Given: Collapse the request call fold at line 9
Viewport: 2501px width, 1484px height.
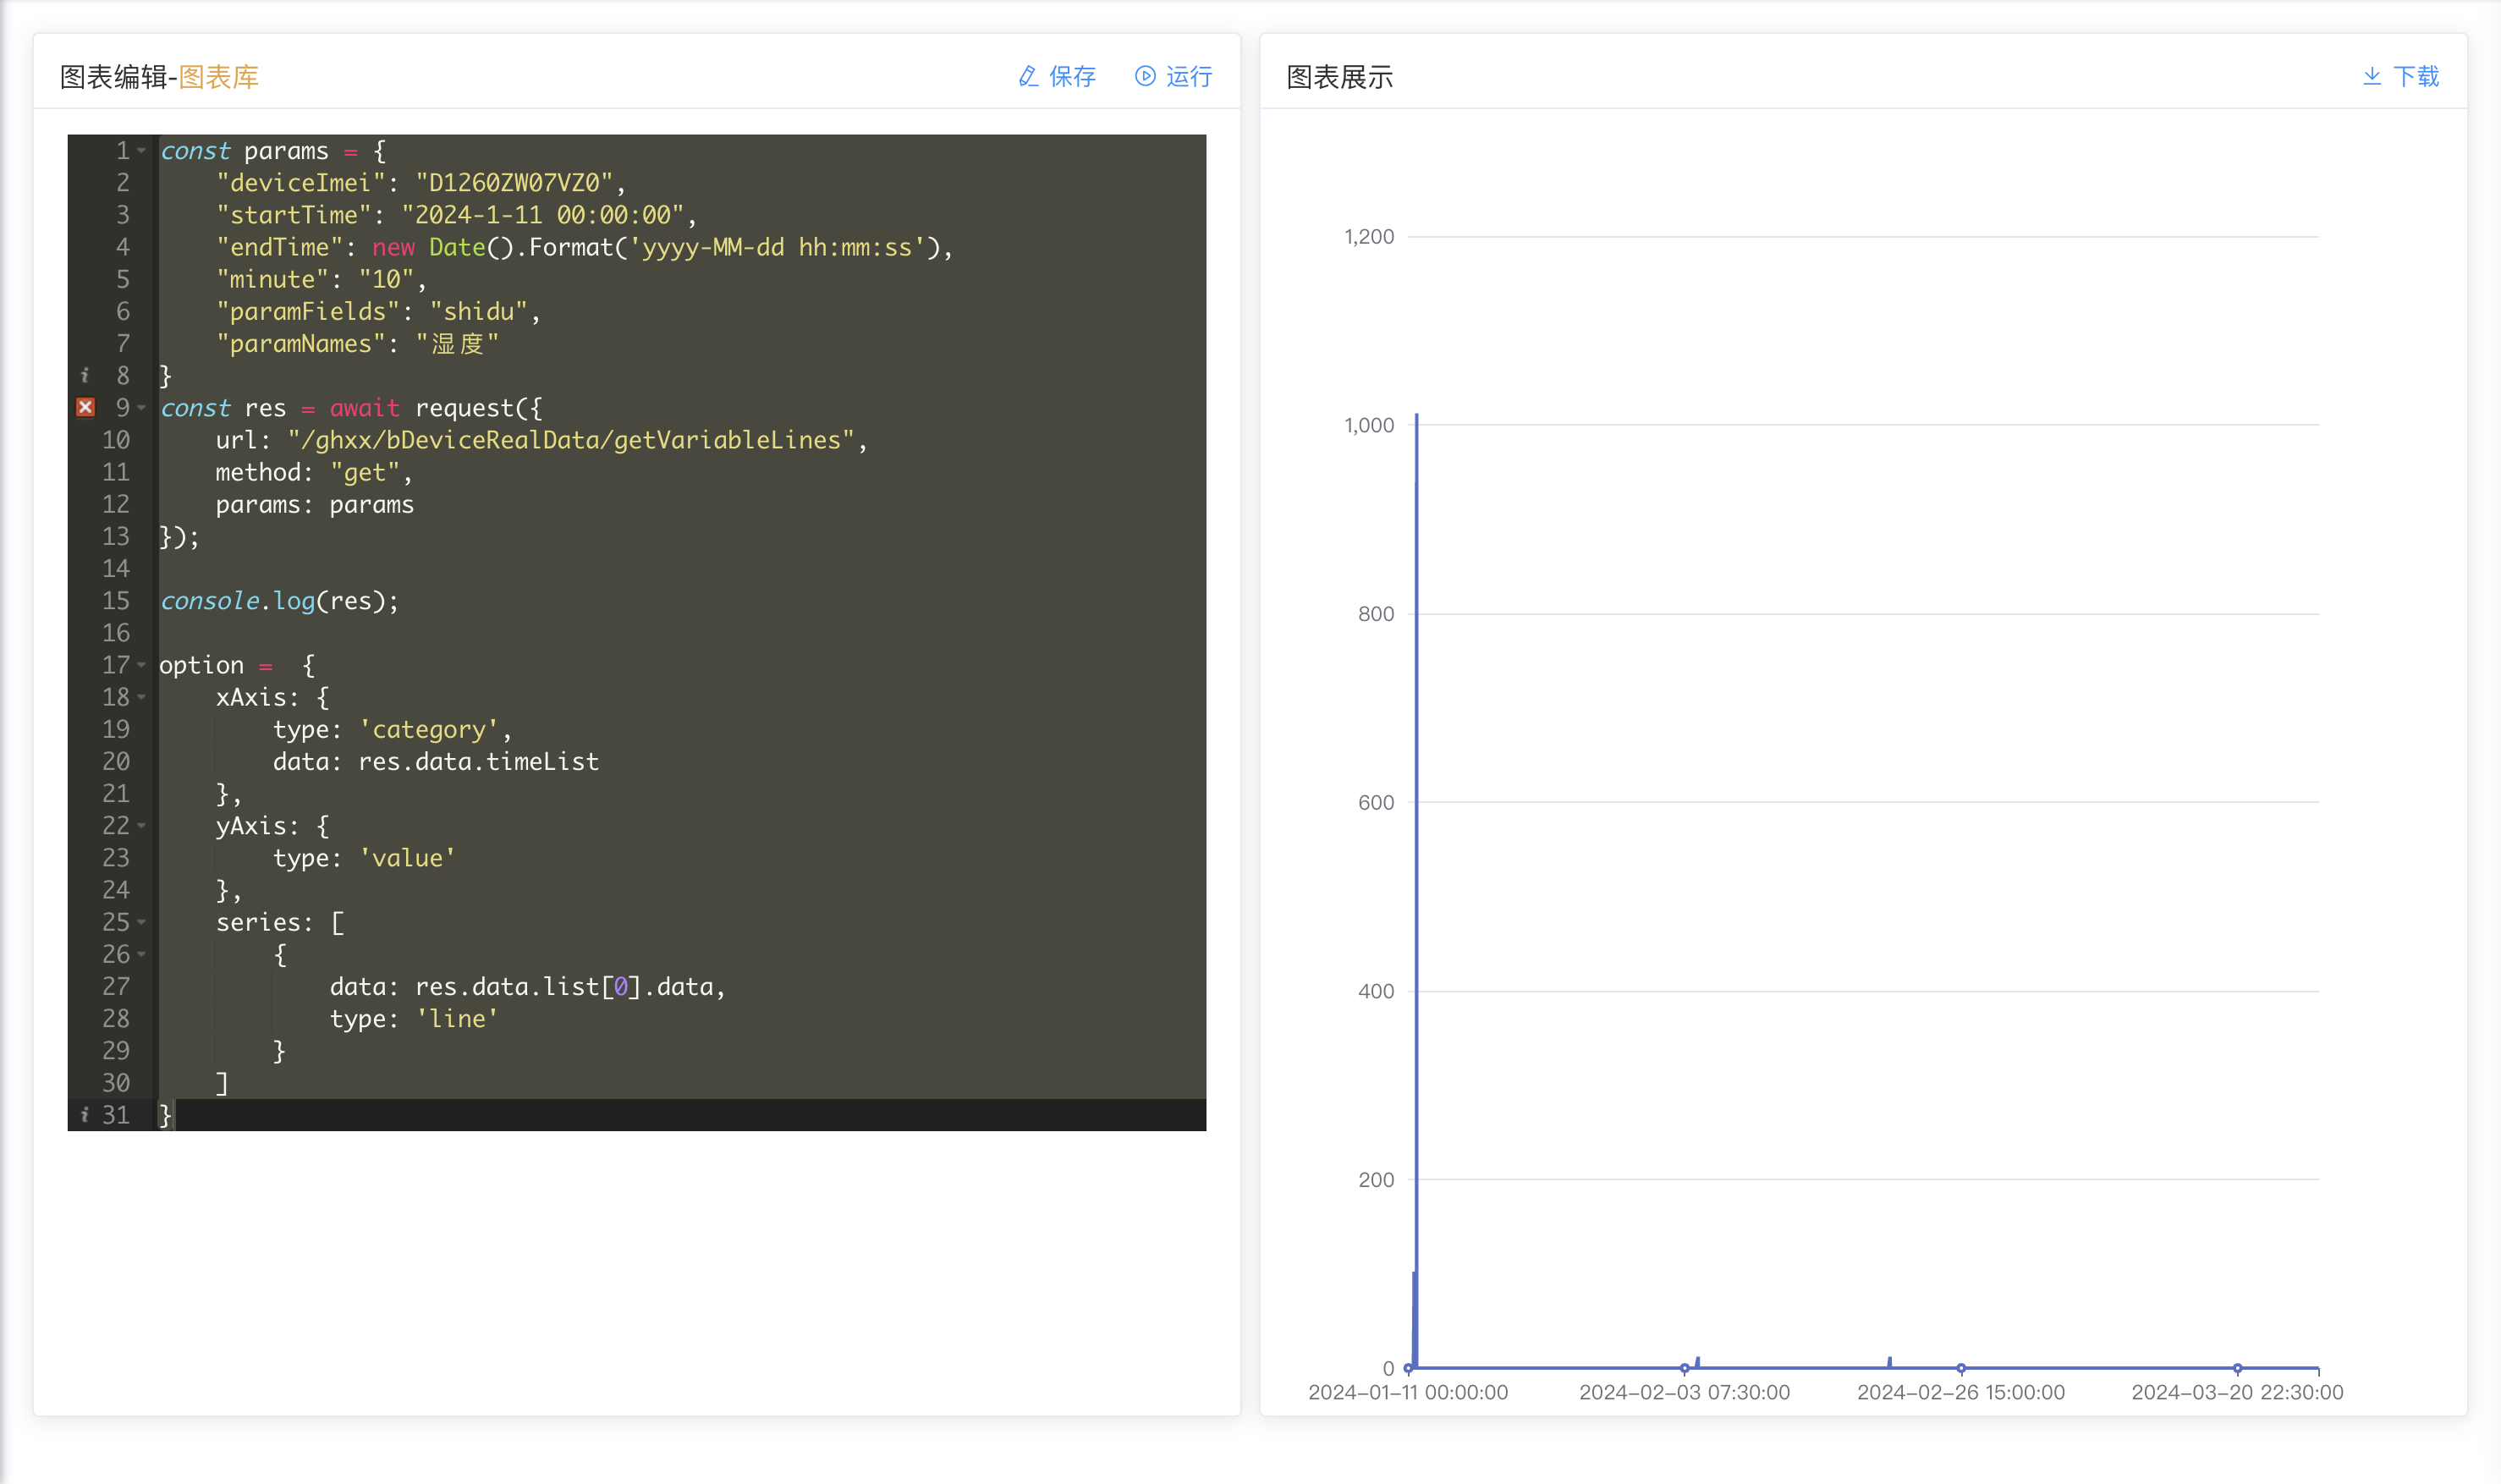Looking at the screenshot, I should (141, 408).
